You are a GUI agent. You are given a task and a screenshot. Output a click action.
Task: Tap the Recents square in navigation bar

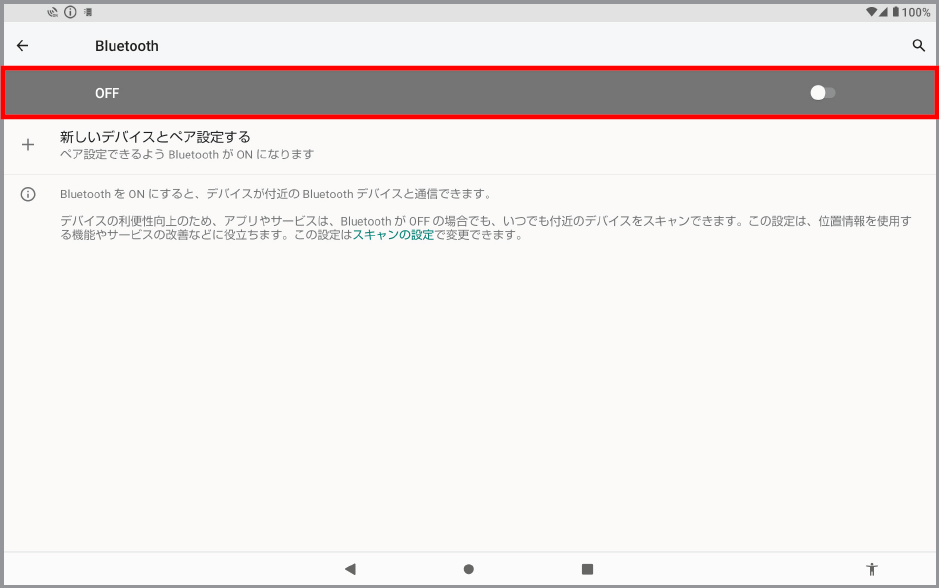587,569
